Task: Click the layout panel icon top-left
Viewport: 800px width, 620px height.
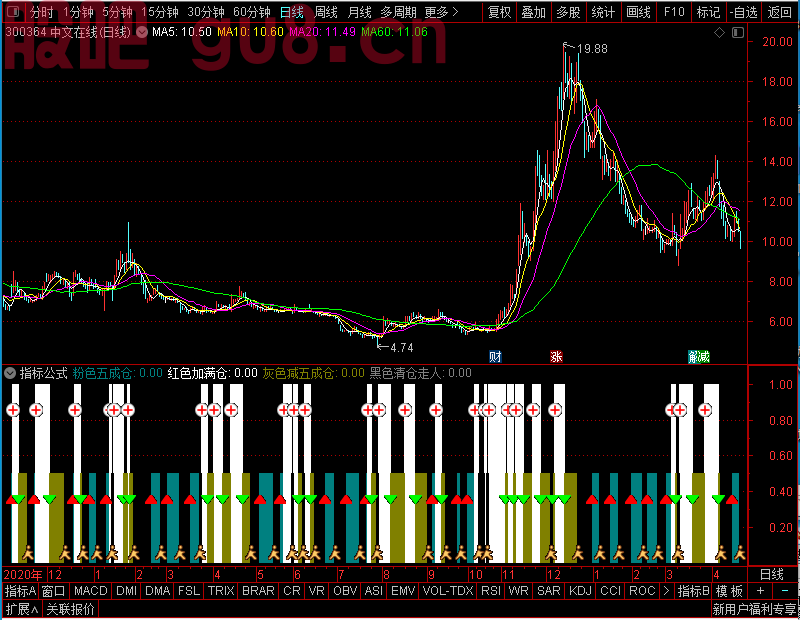Action: point(13,11)
